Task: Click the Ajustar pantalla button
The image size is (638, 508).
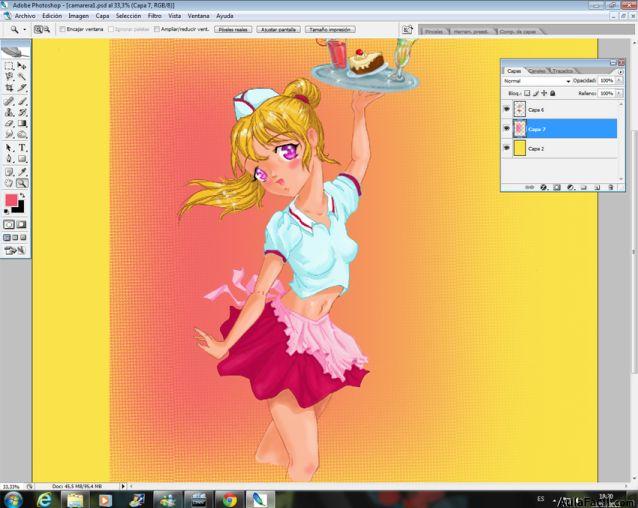Action: pyautogui.click(x=279, y=30)
